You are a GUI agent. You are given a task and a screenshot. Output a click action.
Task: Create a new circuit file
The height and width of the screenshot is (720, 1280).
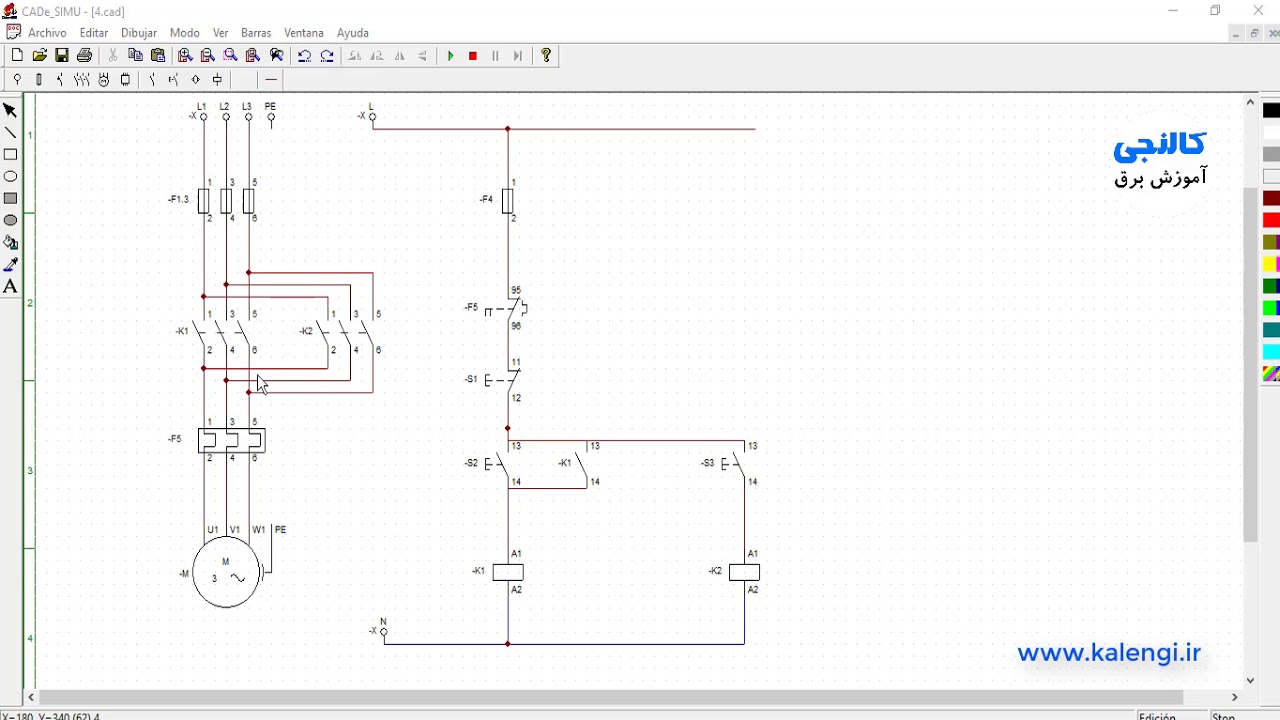click(x=17, y=56)
